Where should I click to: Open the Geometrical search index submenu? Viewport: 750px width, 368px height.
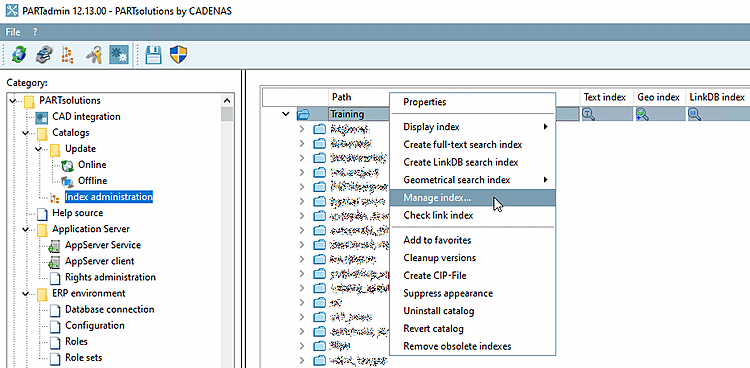click(473, 180)
